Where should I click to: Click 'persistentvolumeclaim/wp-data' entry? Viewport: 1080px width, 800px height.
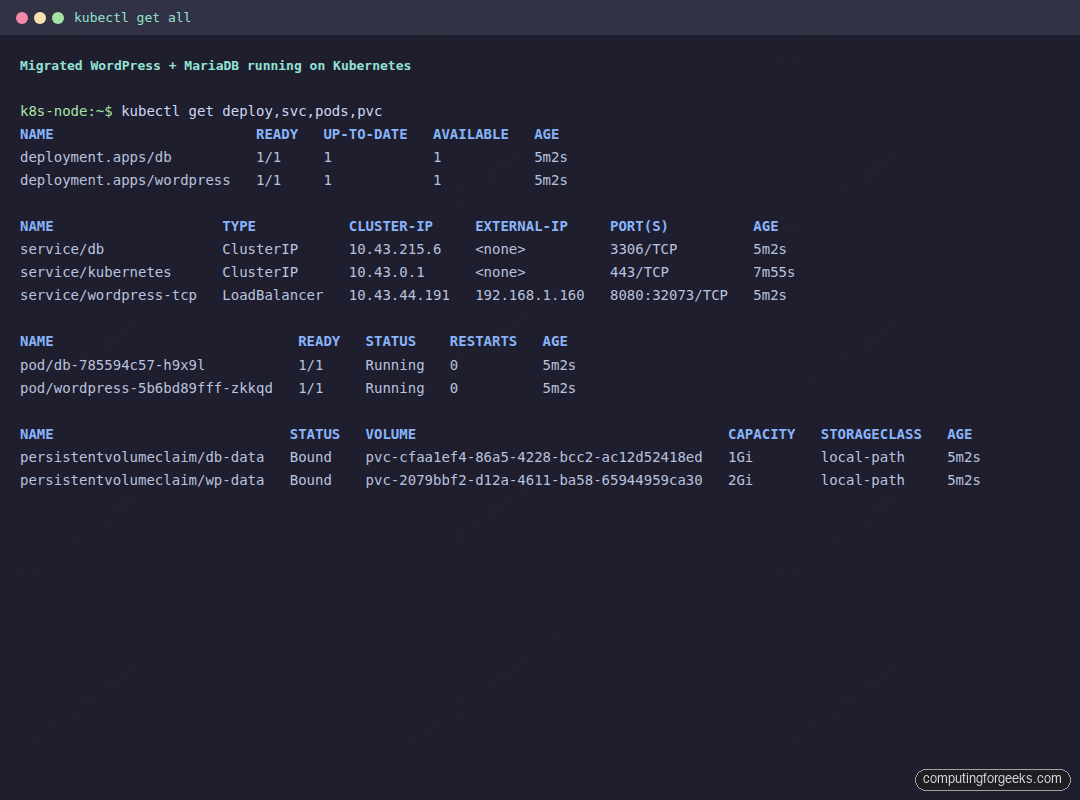142,480
